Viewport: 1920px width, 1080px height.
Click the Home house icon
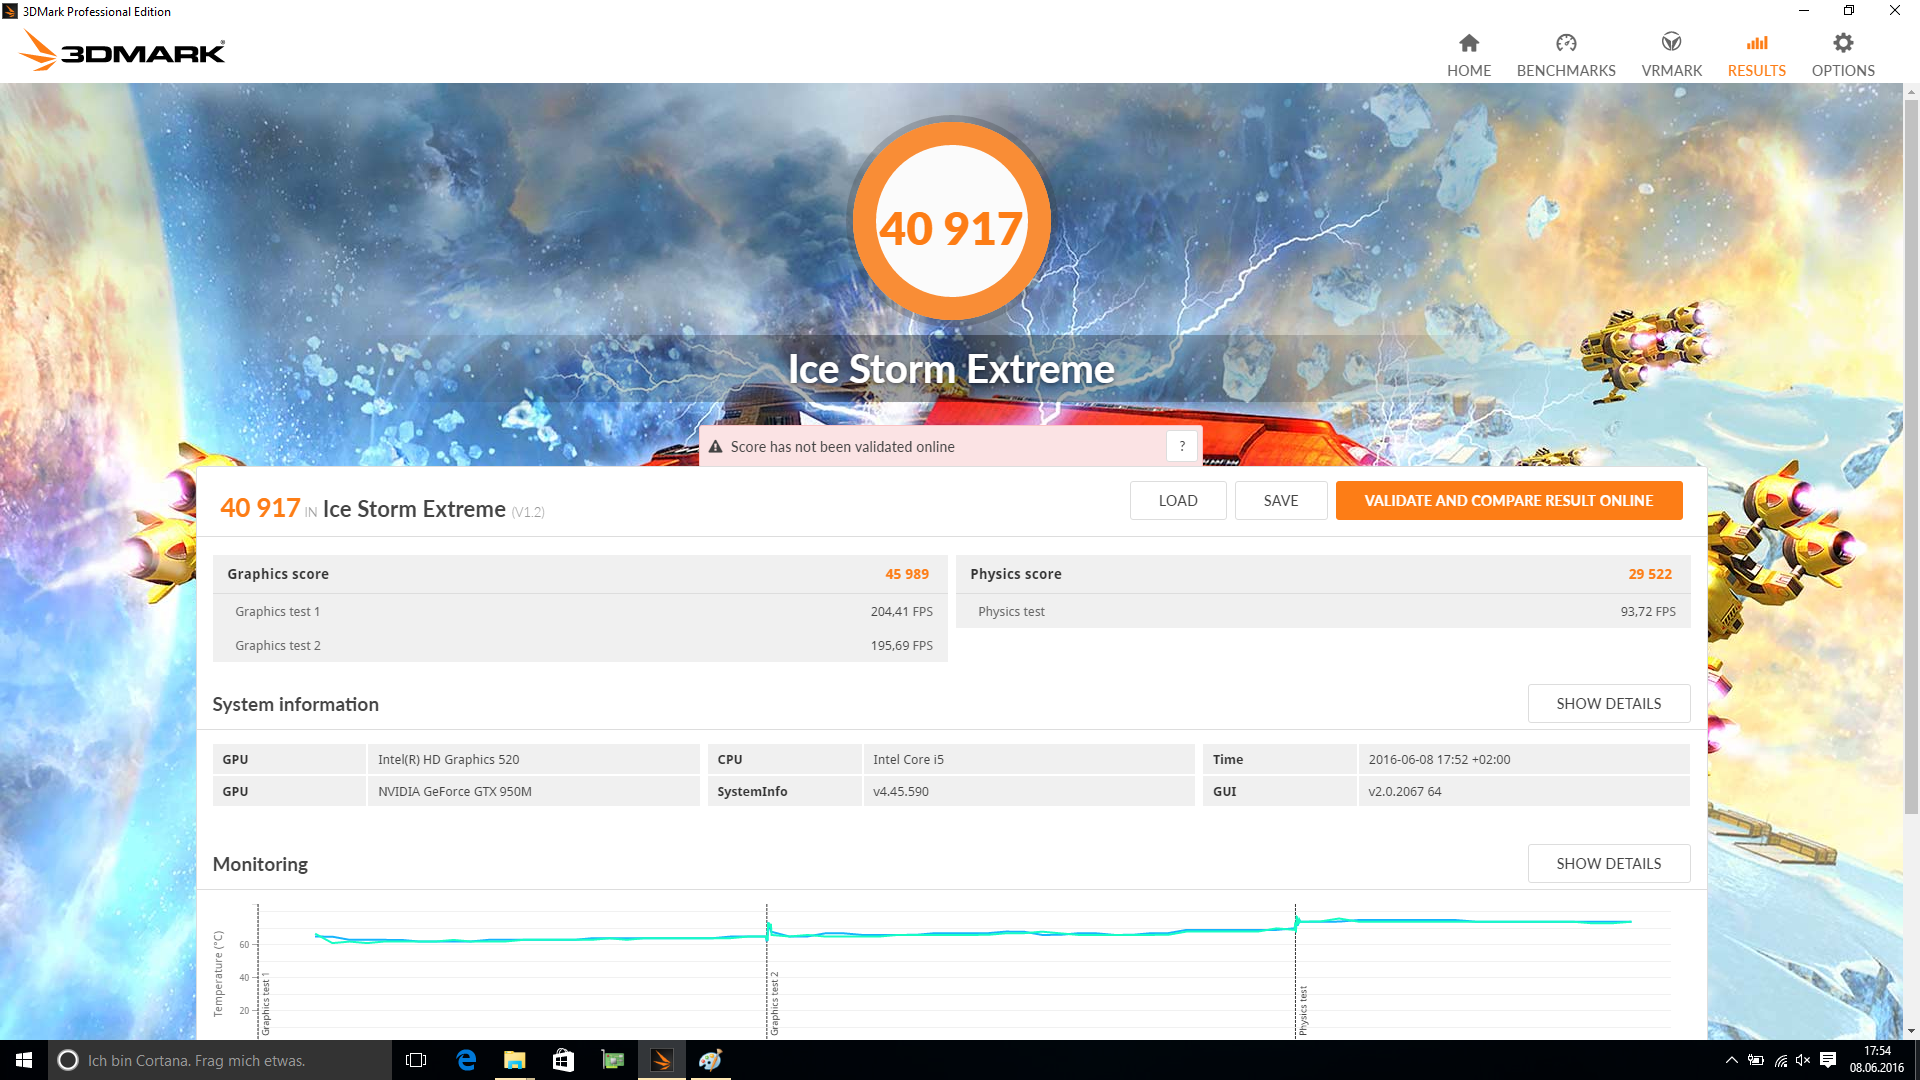pos(1468,43)
